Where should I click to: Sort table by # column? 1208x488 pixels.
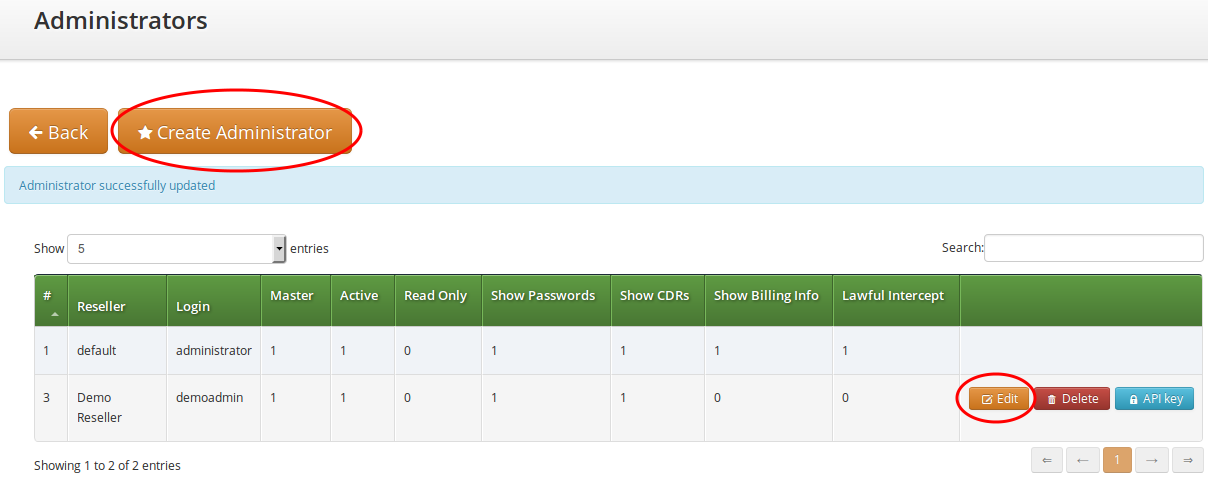coord(50,300)
